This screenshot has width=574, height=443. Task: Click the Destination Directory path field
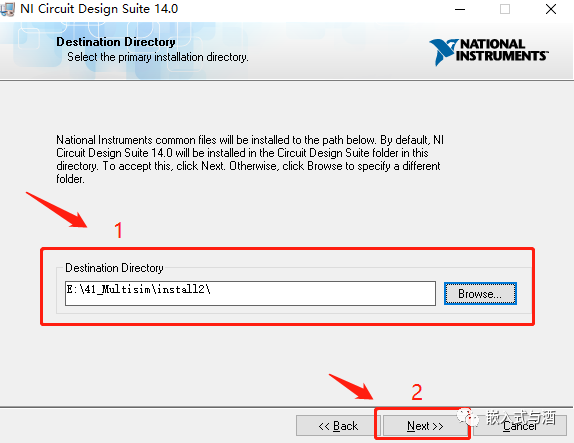pos(250,293)
